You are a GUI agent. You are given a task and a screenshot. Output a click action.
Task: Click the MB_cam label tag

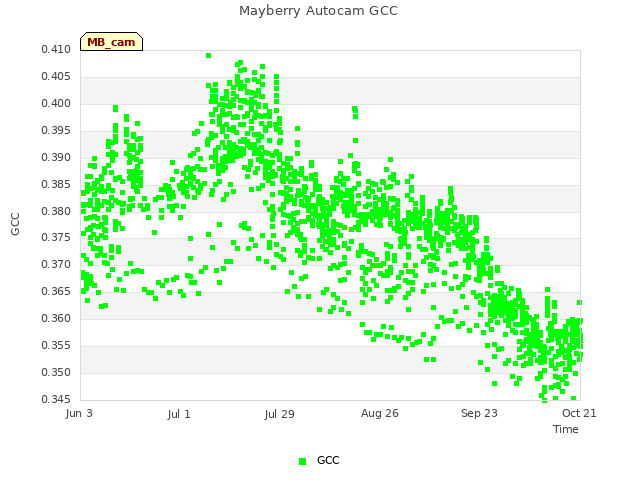click(111, 42)
